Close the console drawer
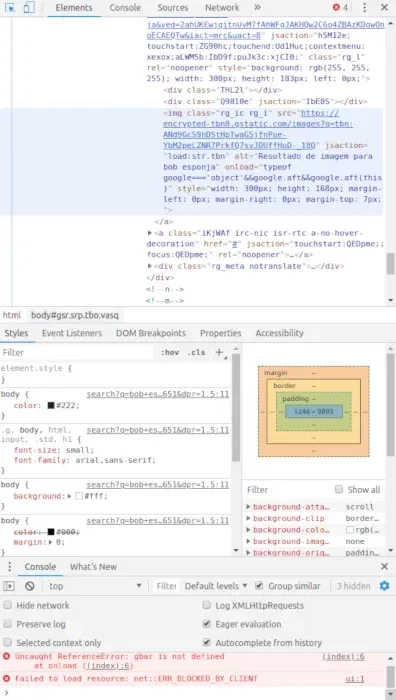The image size is (396, 700). click(x=384, y=567)
